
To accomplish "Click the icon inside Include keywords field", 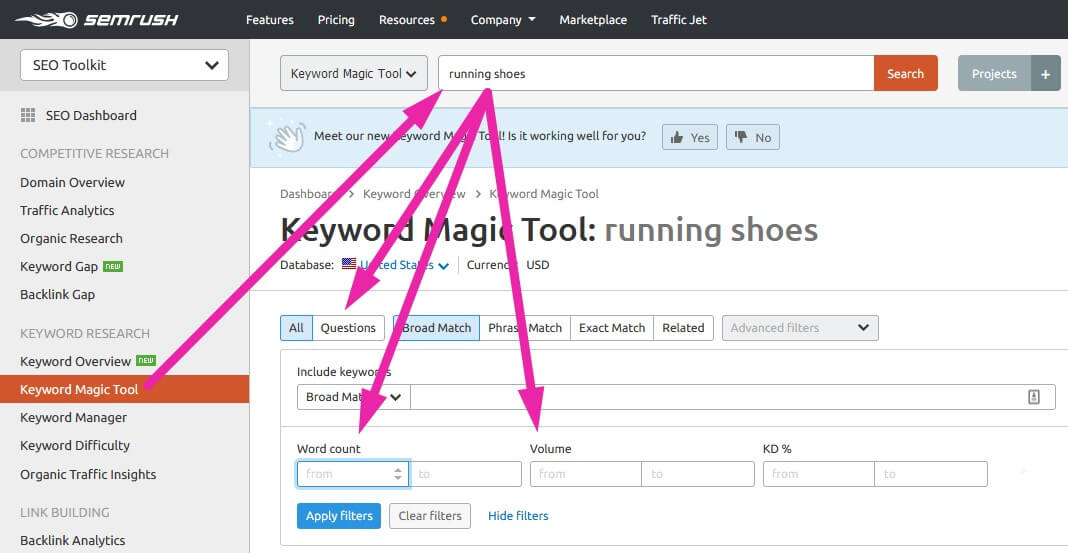I will tap(1033, 397).
